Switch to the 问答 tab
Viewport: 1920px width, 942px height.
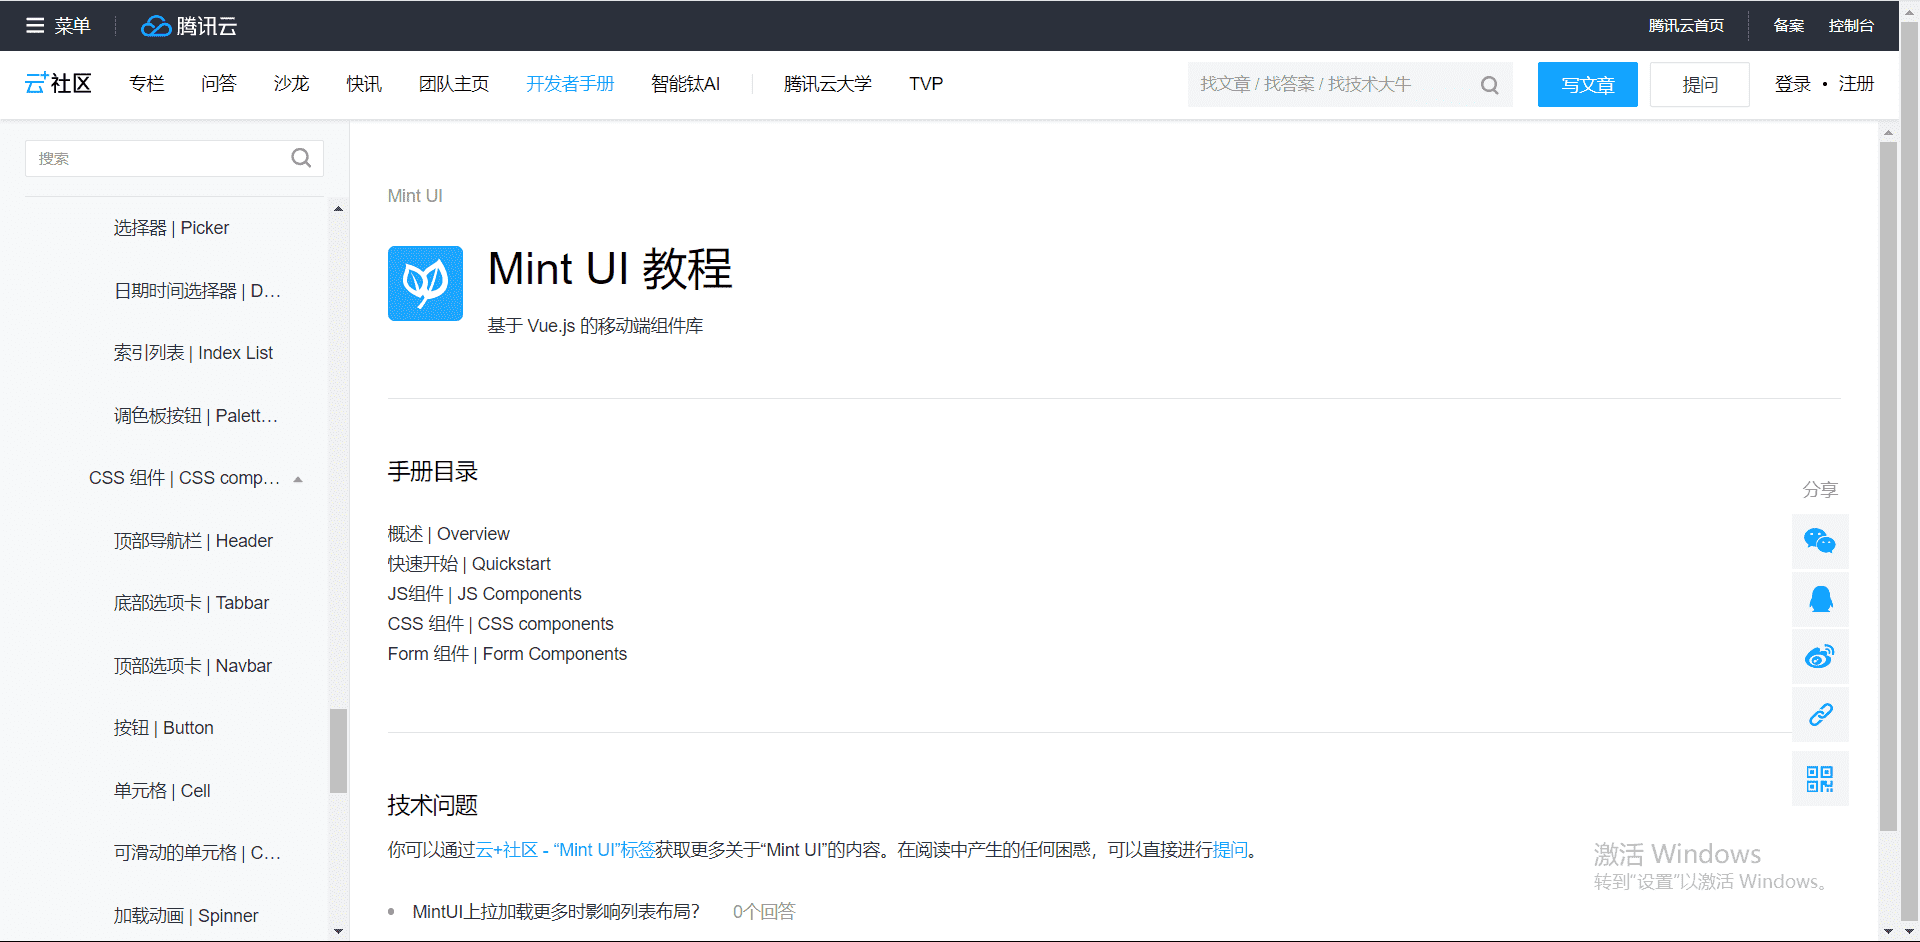tap(218, 84)
